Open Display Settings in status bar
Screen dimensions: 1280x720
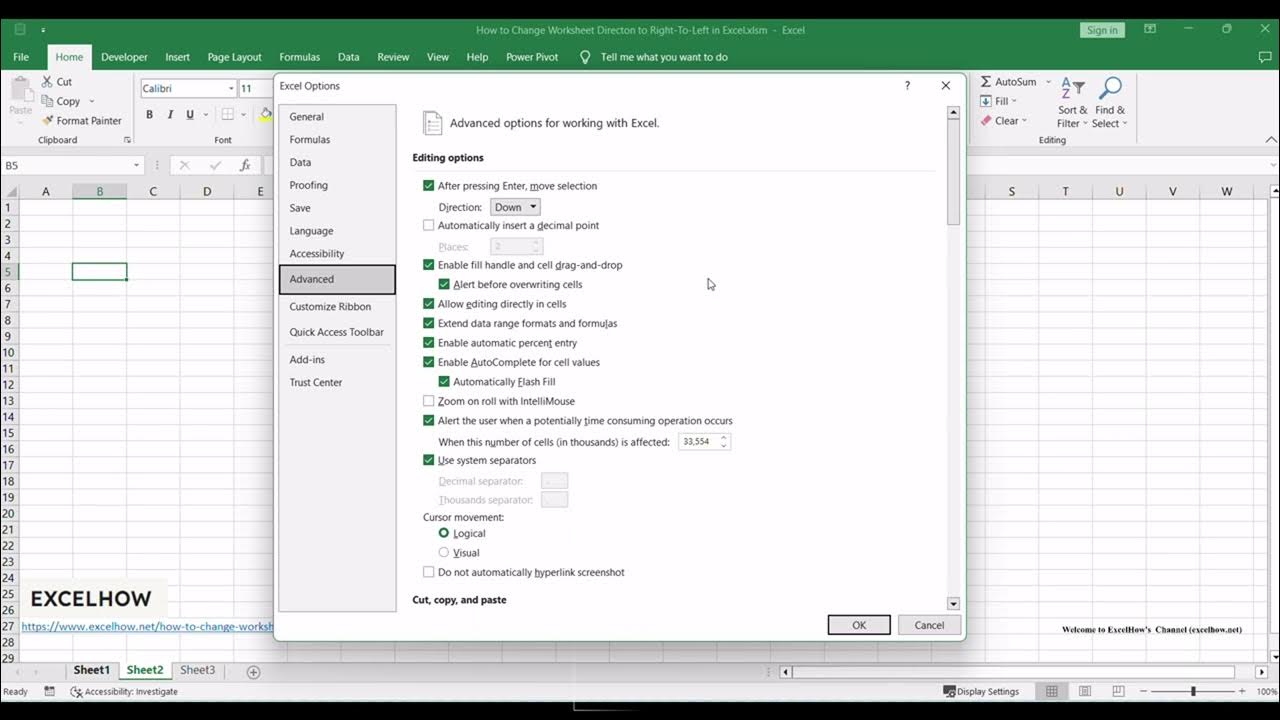[981, 691]
